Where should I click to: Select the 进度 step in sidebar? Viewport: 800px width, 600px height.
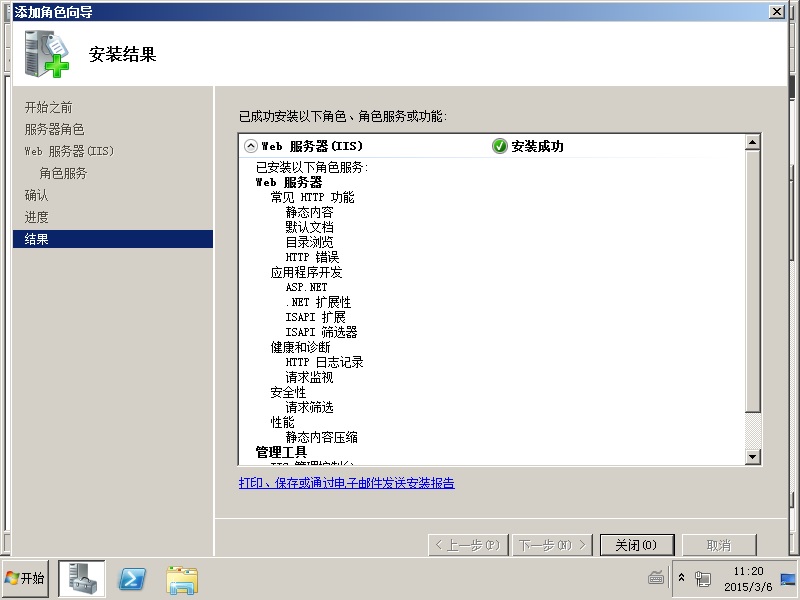click(36, 217)
